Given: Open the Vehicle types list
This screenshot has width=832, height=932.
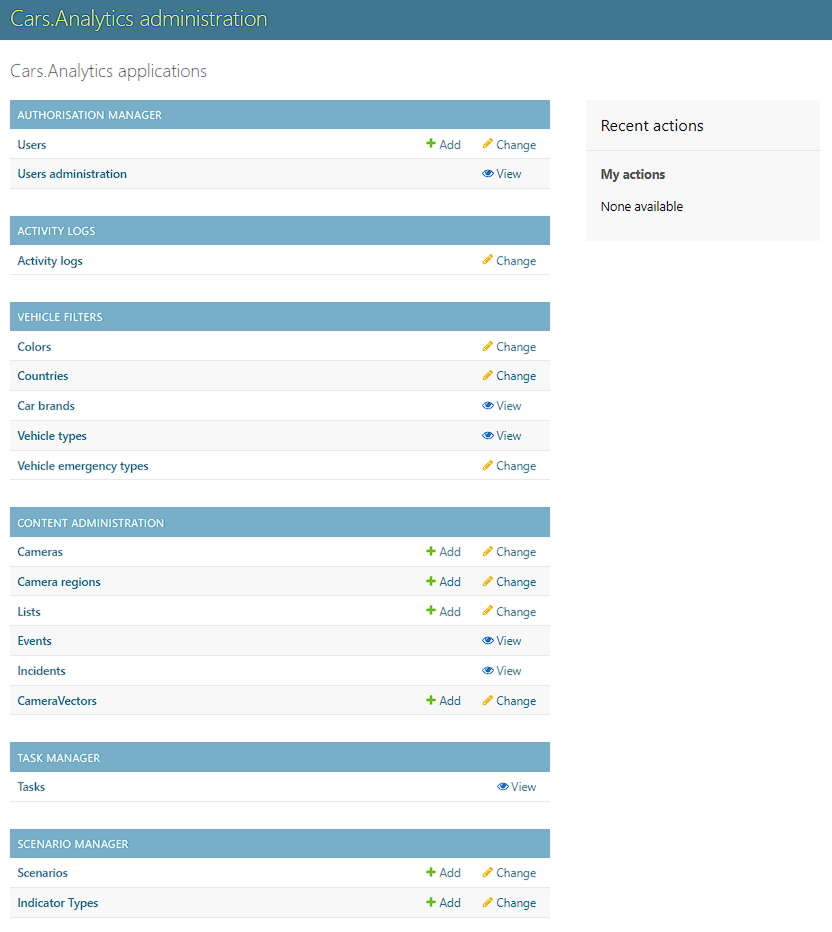Looking at the screenshot, I should tap(51, 435).
